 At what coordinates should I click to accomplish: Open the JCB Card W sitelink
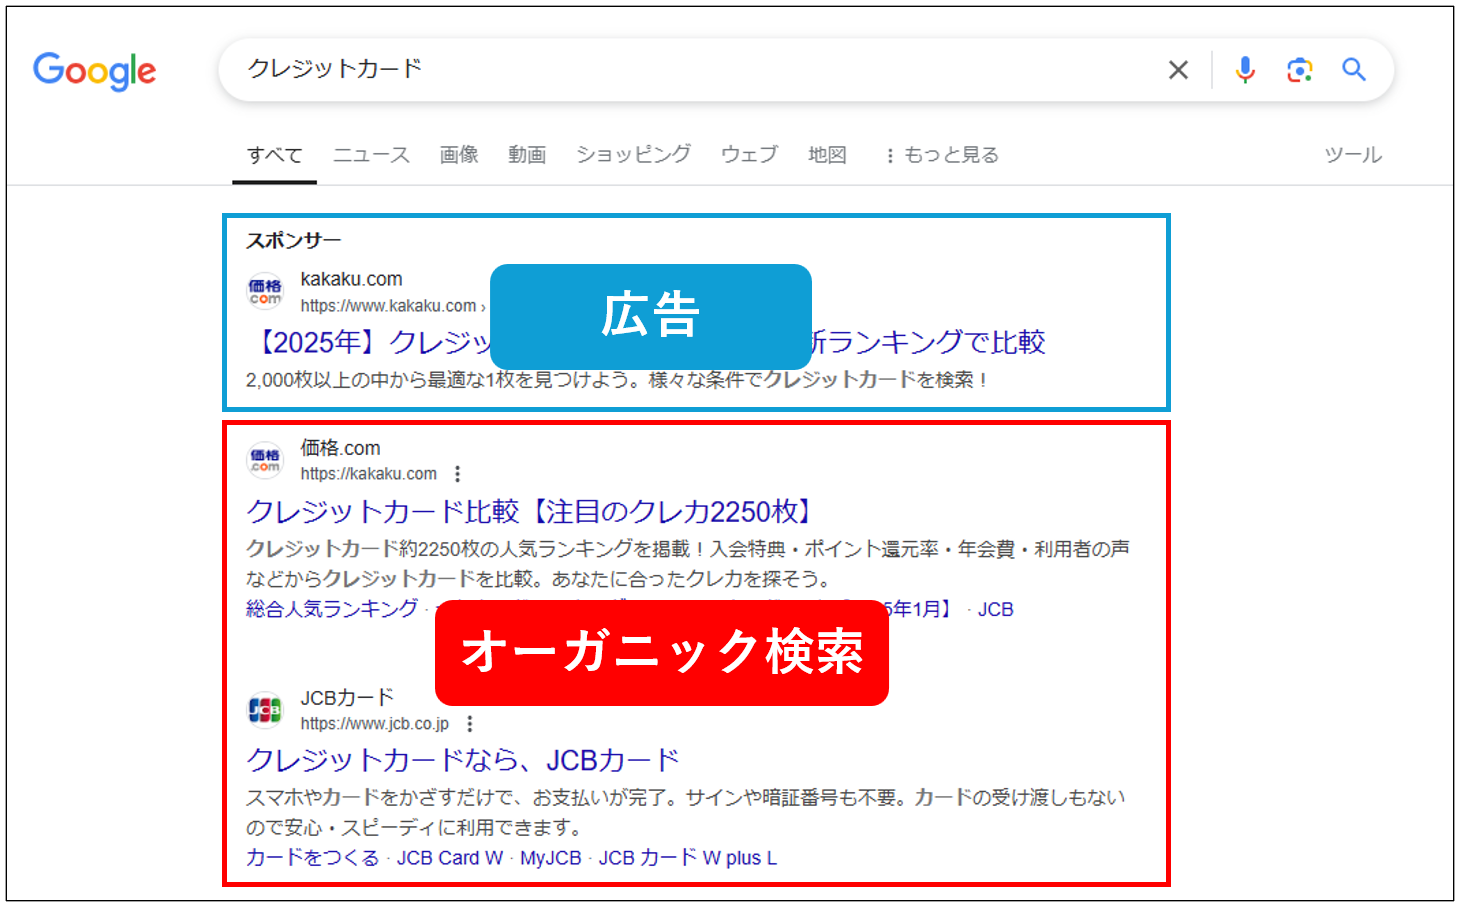click(450, 858)
